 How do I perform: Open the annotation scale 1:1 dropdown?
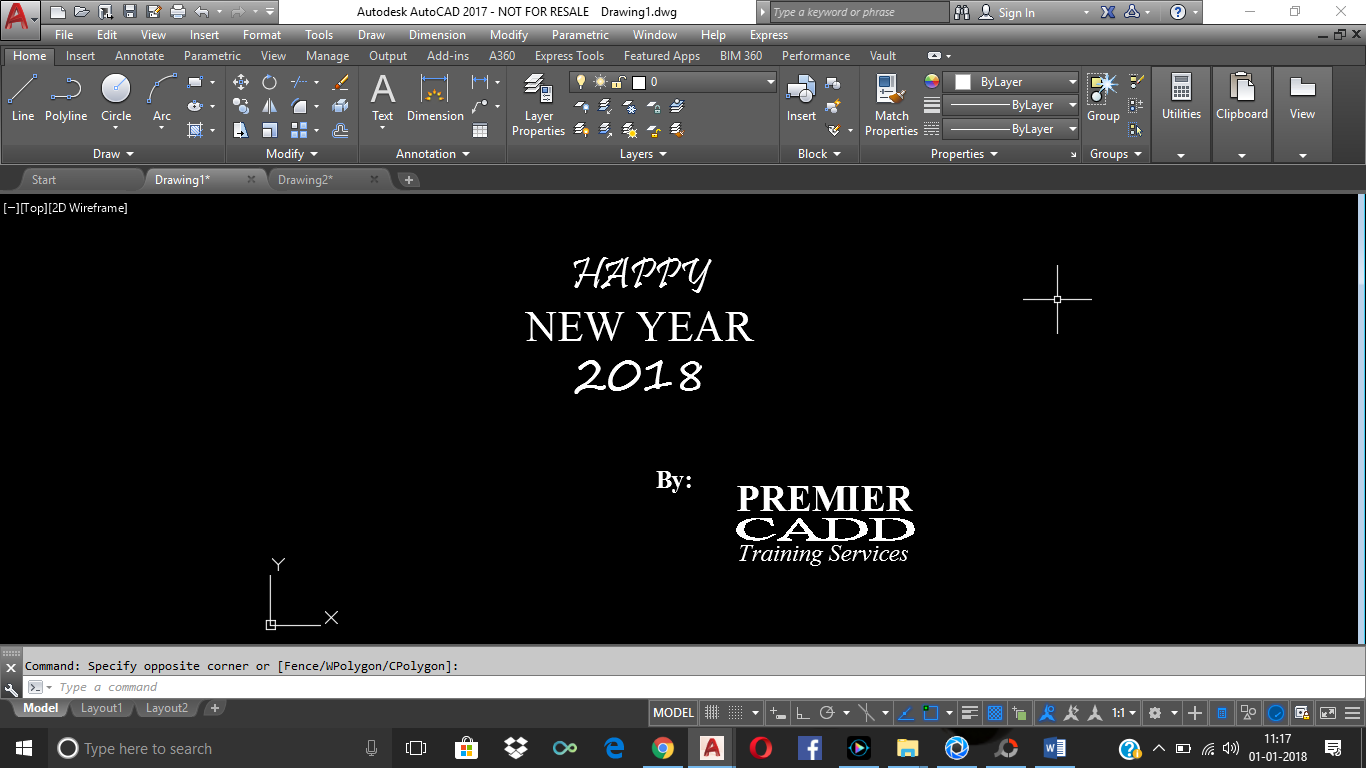[1124, 713]
